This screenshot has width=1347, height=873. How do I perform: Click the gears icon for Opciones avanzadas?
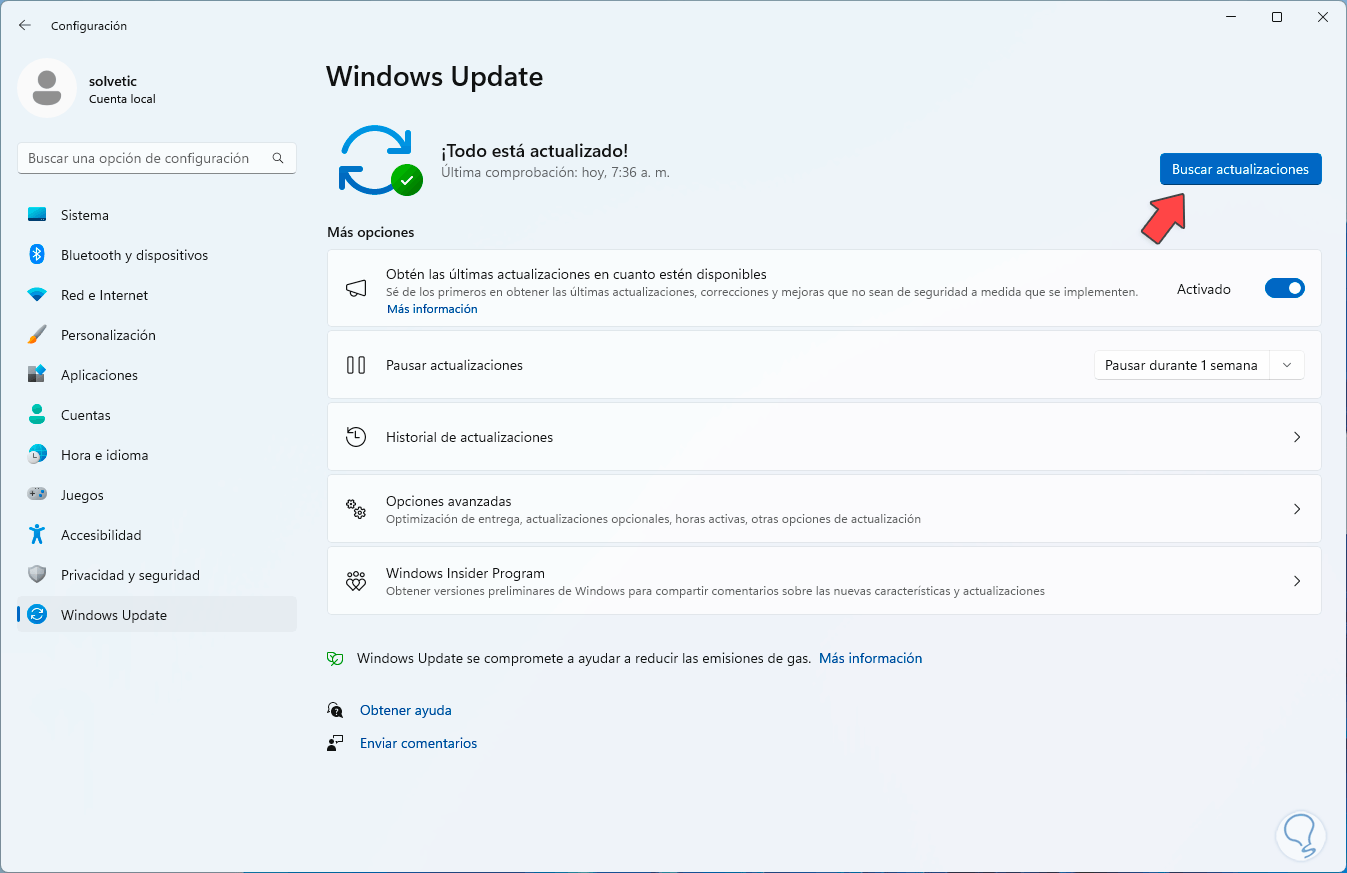[356, 509]
